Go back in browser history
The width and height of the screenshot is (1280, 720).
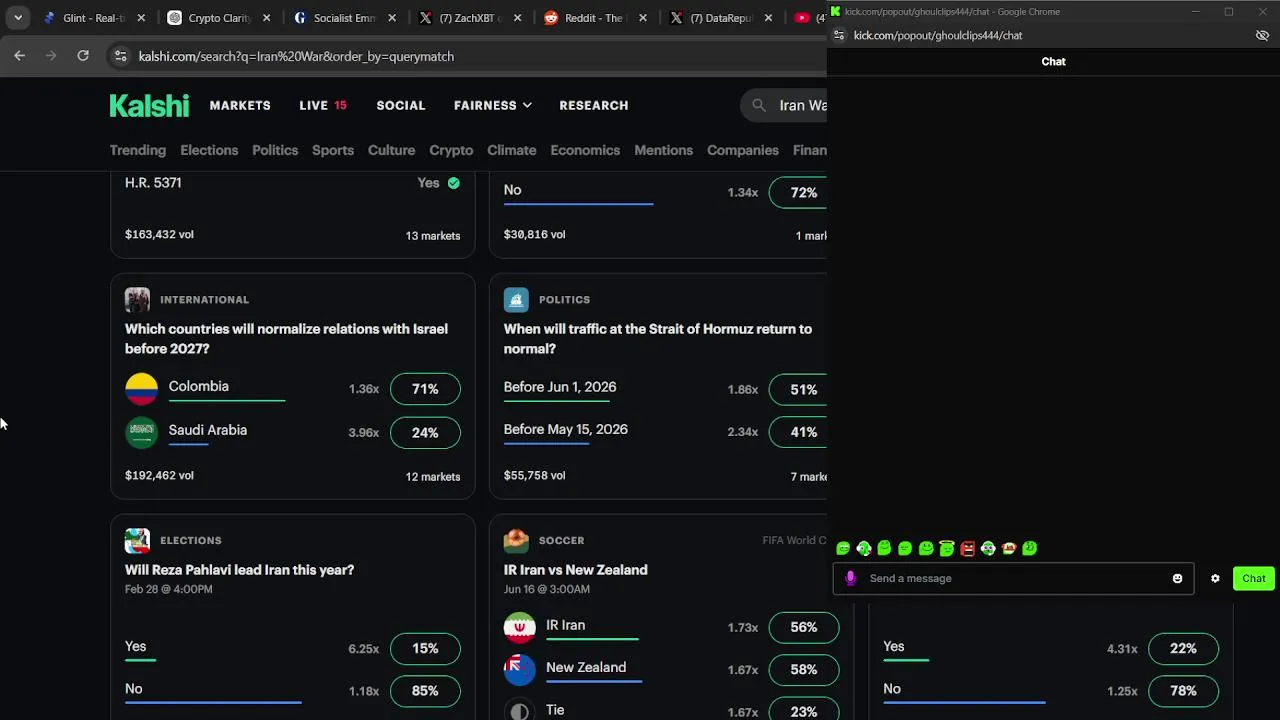pos(19,56)
